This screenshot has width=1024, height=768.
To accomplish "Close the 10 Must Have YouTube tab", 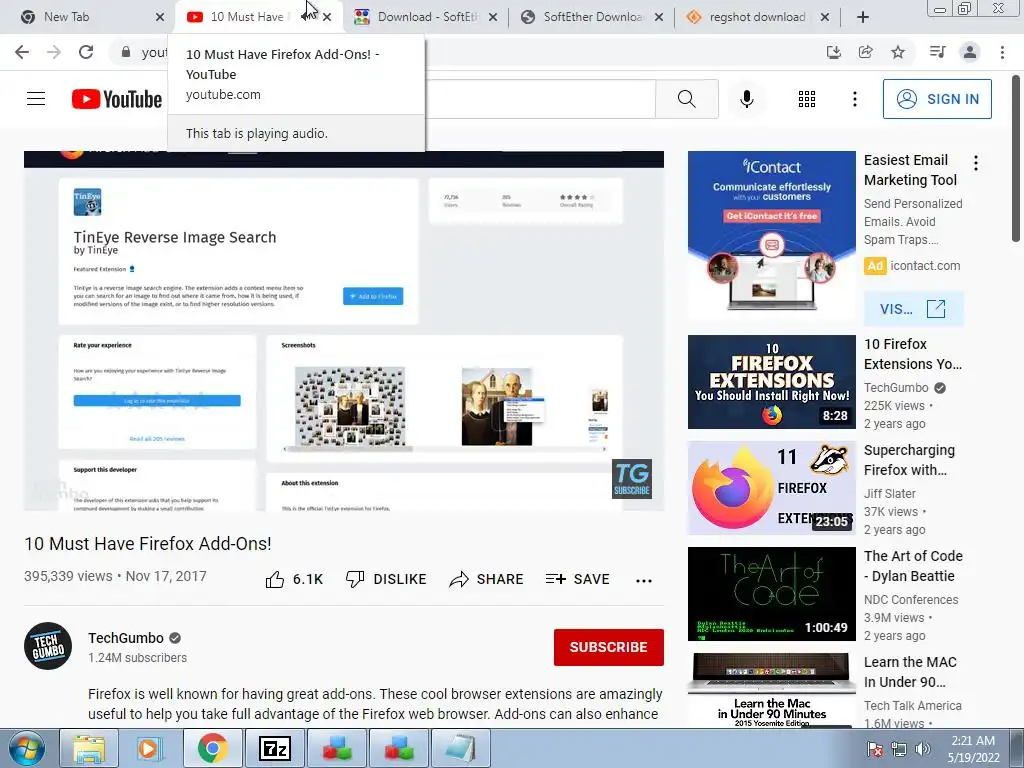I will pos(327,17).
